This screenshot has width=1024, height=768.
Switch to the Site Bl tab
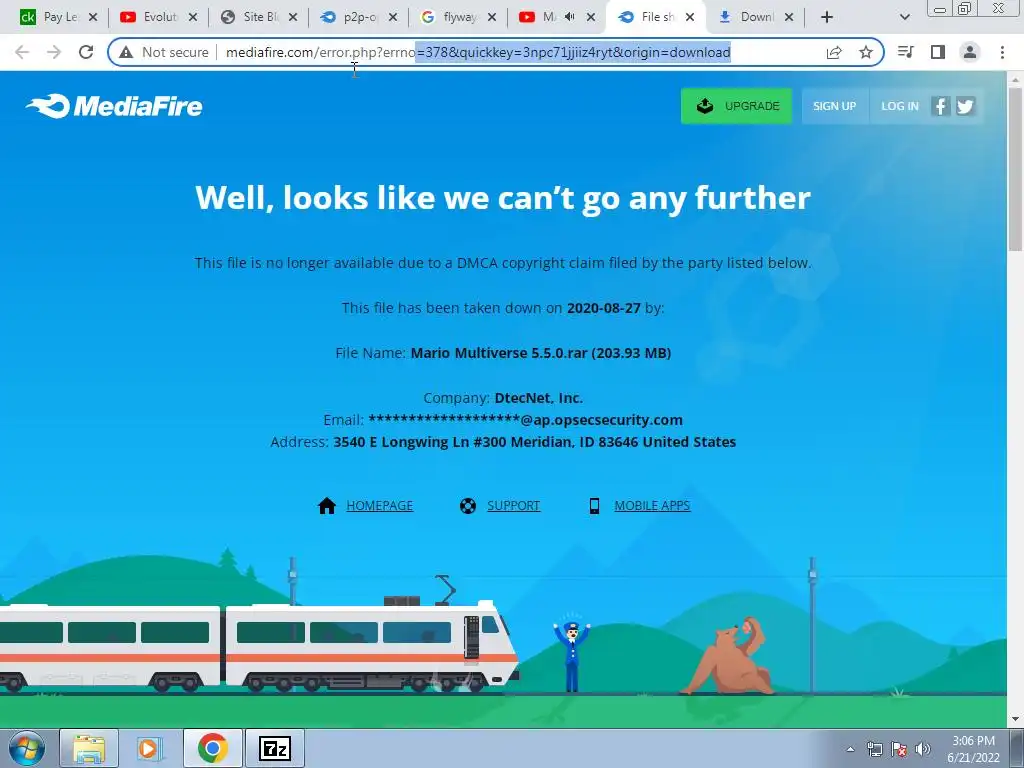pyautogui.click(x=257, y=17)
